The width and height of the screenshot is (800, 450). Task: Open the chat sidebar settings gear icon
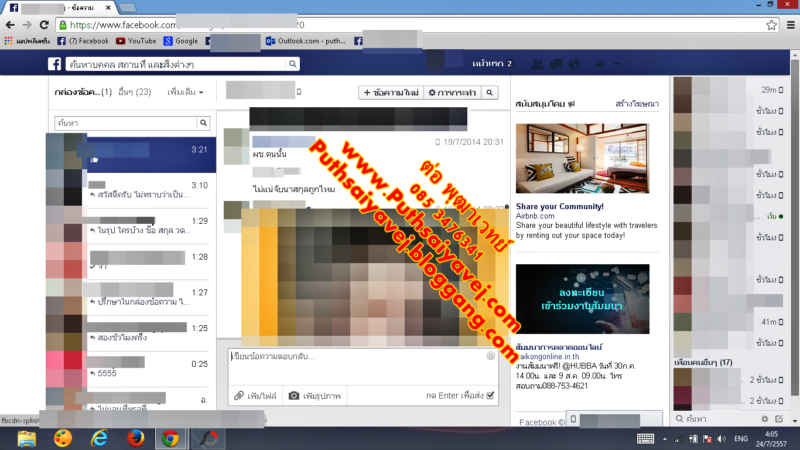point(763,417)
